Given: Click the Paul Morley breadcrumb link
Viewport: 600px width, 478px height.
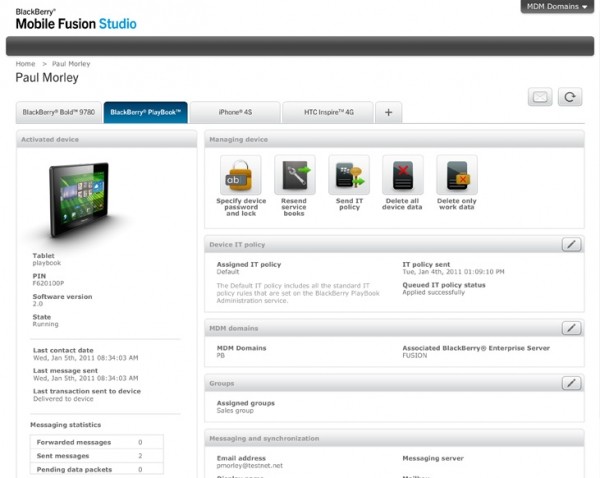Looking at the screenshot, I should (x=71, y=64).
